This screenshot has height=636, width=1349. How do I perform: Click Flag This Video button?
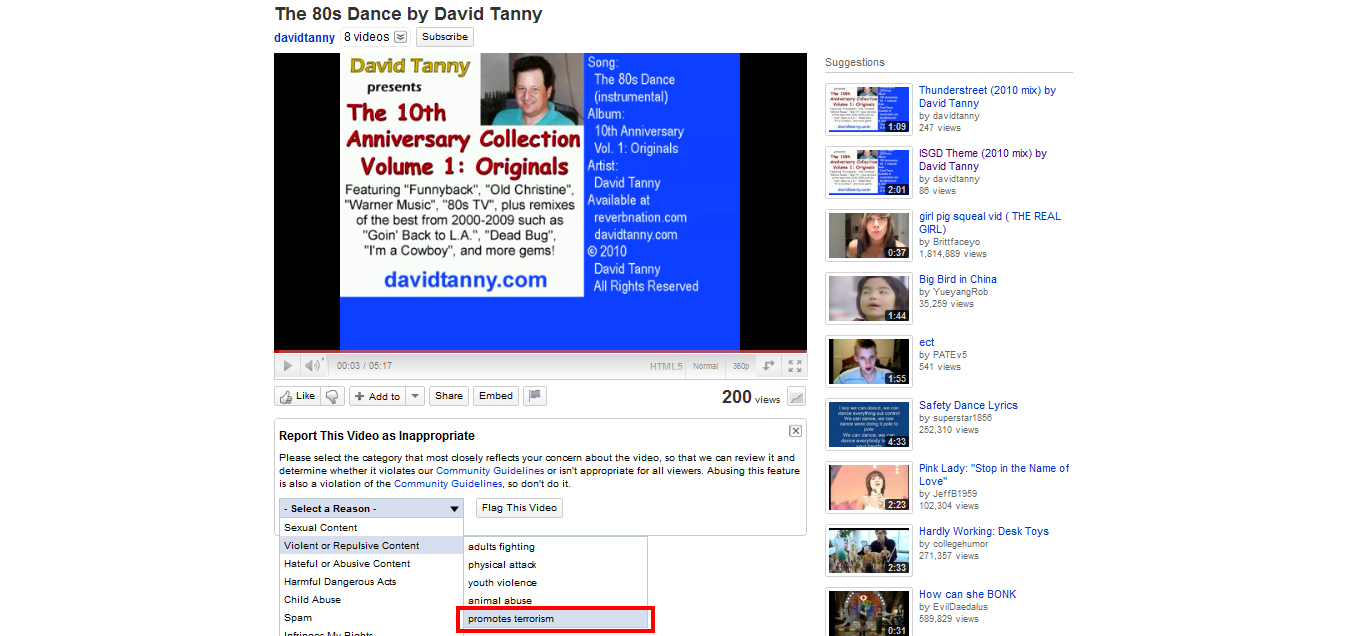519,508
